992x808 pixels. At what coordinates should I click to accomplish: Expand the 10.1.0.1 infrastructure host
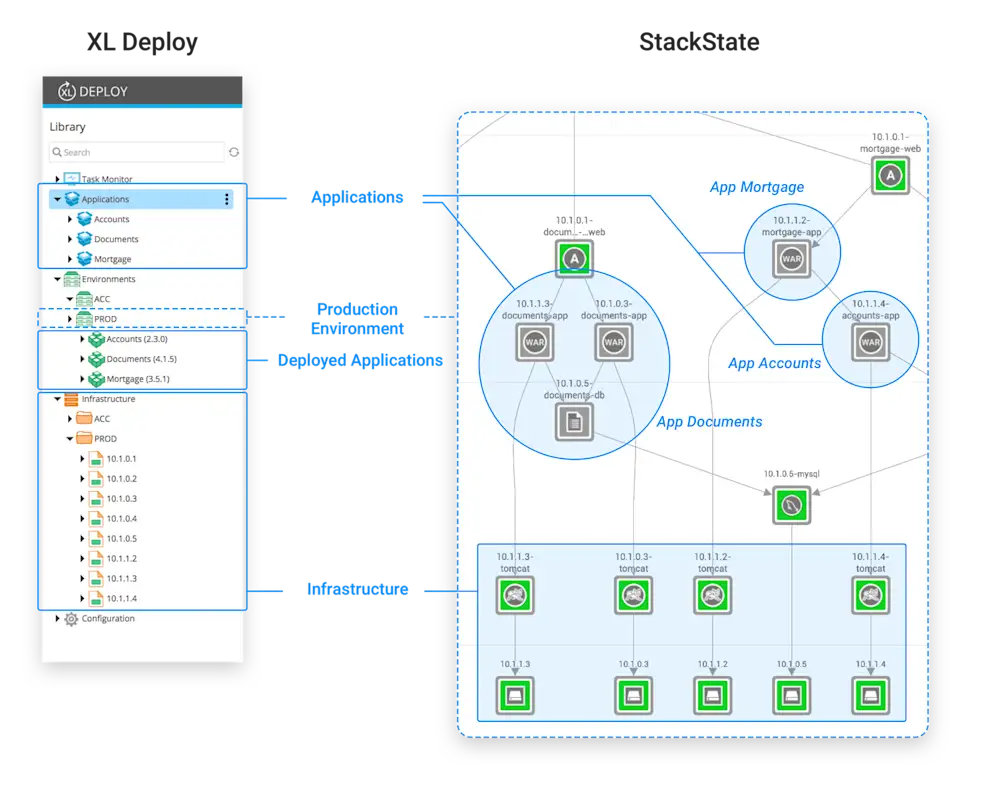point(82,458)
